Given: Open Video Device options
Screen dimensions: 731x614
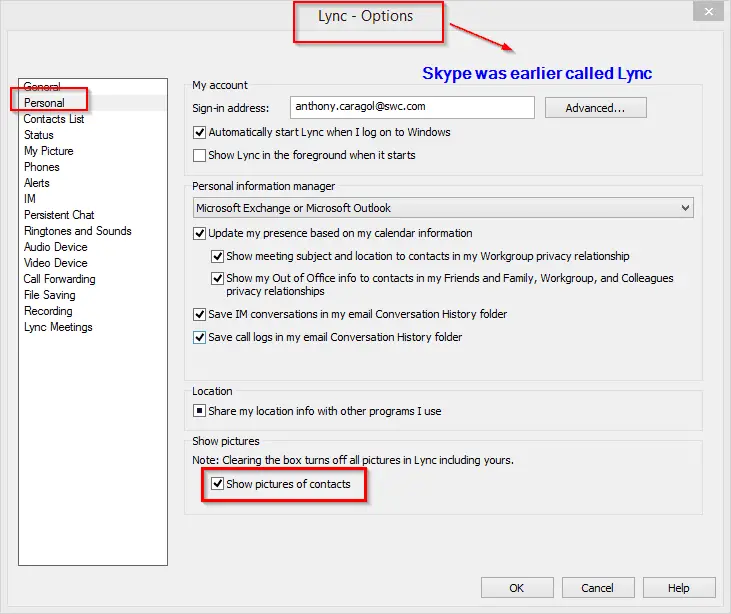Looking at the screenshot, I should coord(55,263).
